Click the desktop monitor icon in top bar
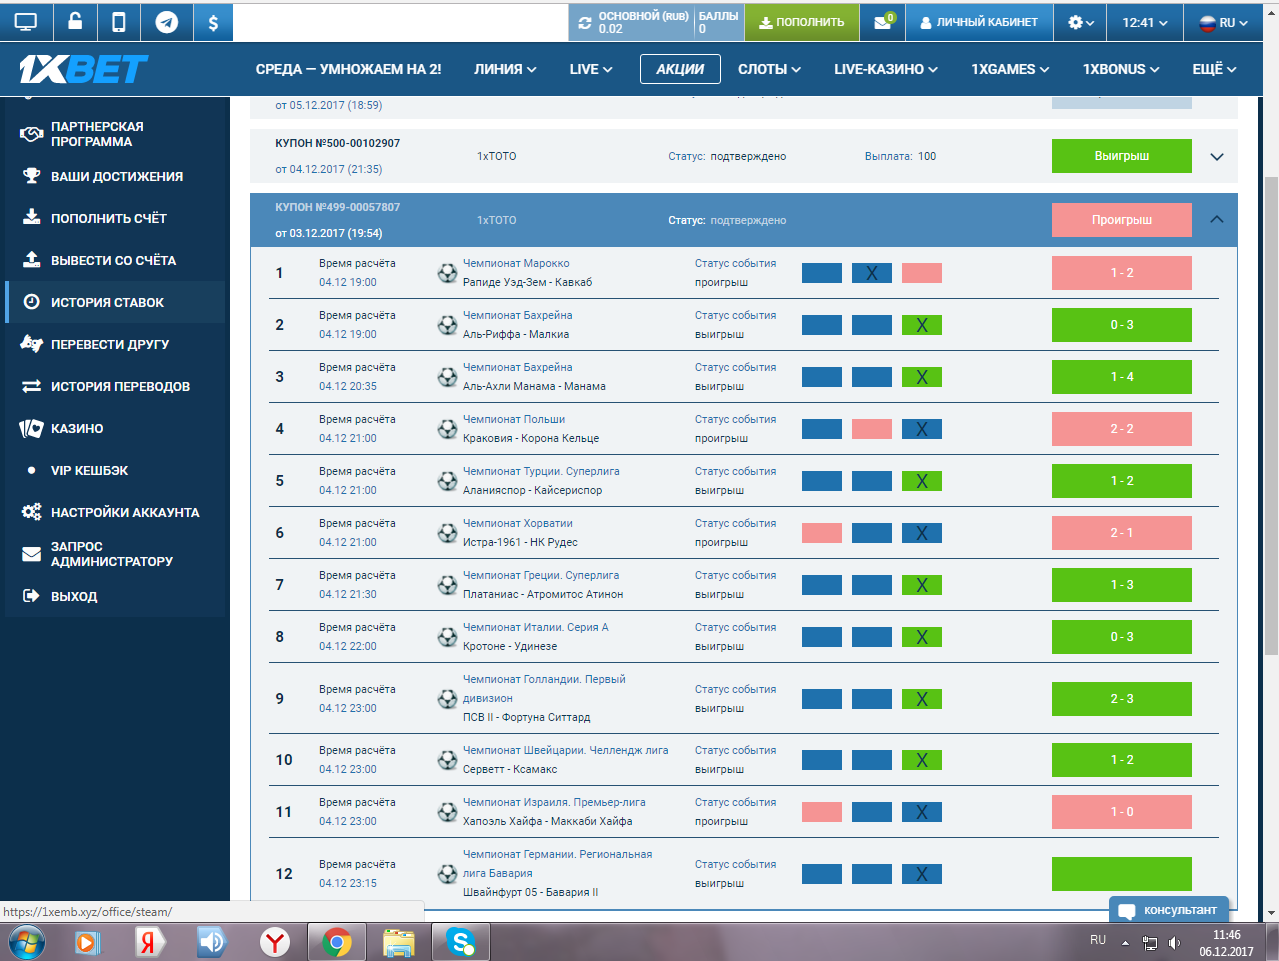Viewport: 1279px width, 961px height. tap(26, 21)
